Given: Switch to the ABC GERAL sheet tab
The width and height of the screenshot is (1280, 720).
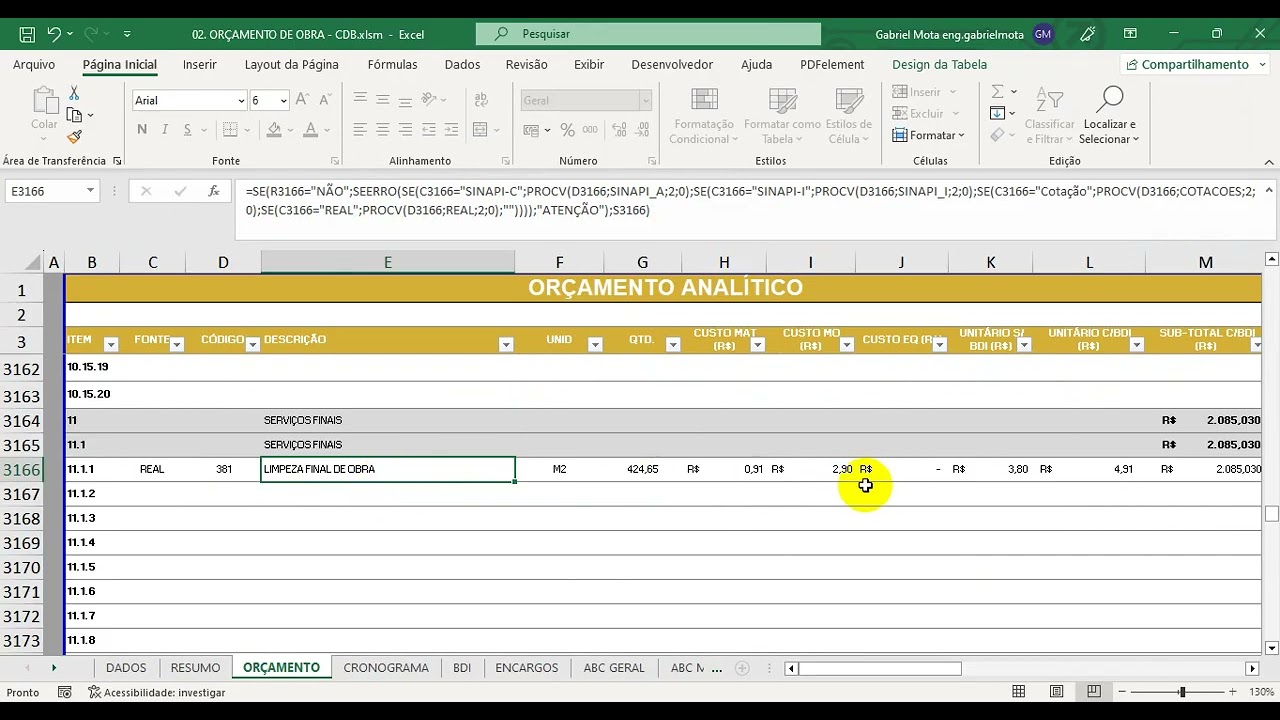Looking at the screenshot, I should pyautogui.click(x=614, y=668).
